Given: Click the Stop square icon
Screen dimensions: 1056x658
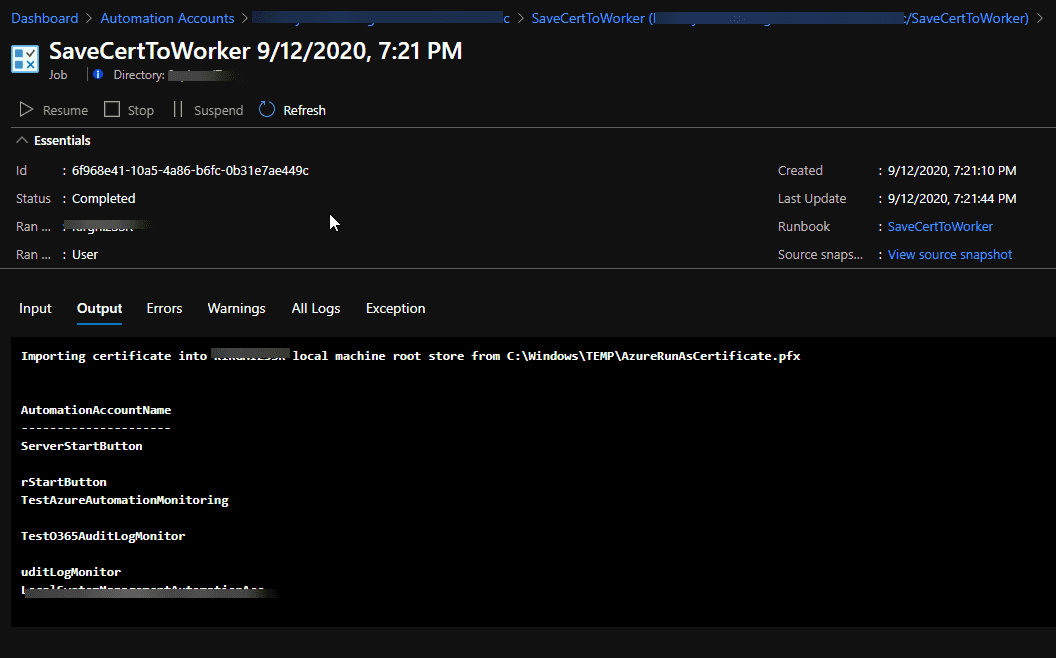Looking at the screenshot, I should pos(112,109).
